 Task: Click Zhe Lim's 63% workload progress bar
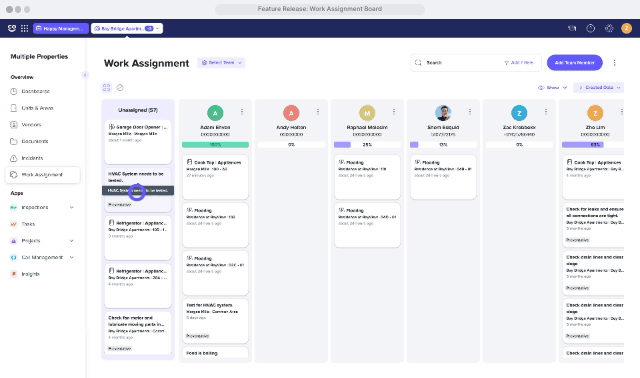click(x=593, y=145)
